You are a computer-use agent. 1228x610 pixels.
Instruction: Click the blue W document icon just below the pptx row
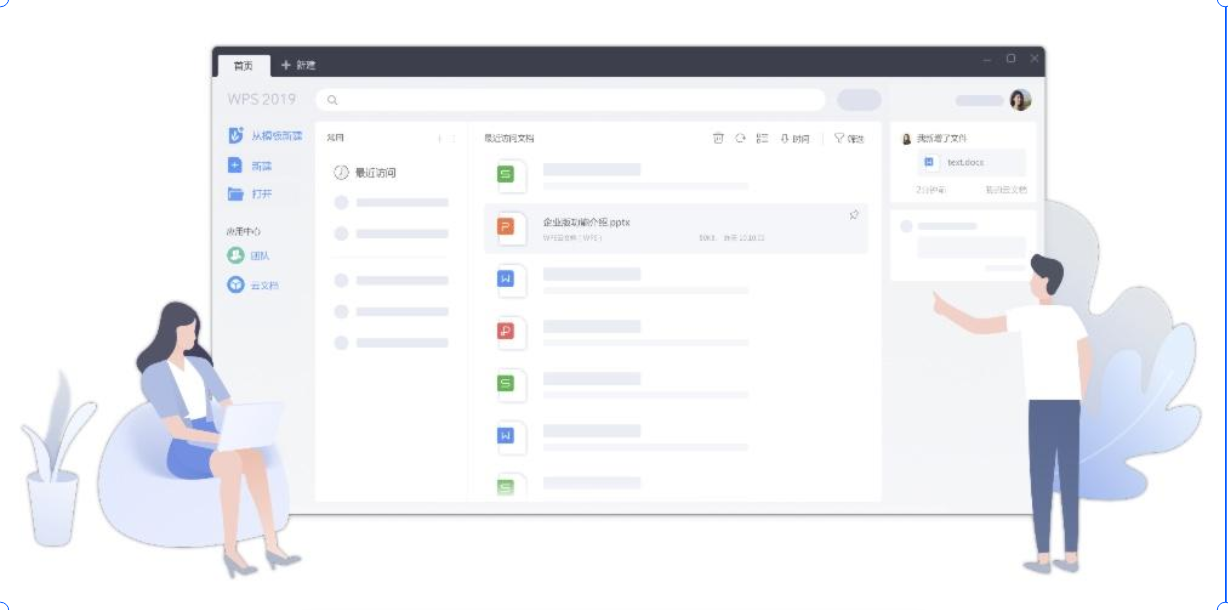(505, 279)
